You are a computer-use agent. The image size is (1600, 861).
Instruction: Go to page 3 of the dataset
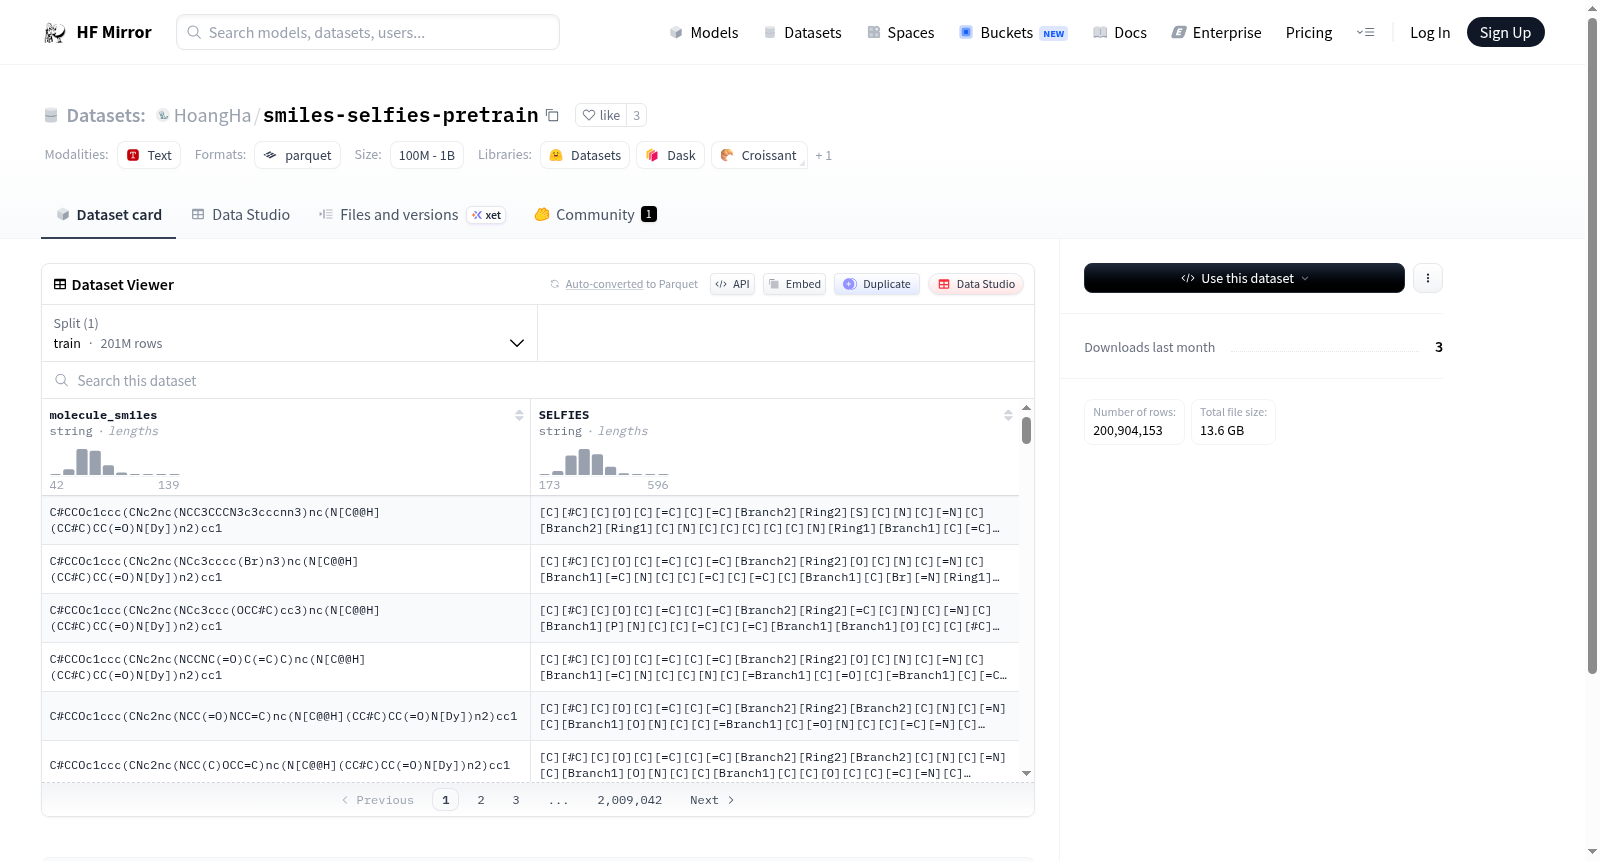coord(516,800)
